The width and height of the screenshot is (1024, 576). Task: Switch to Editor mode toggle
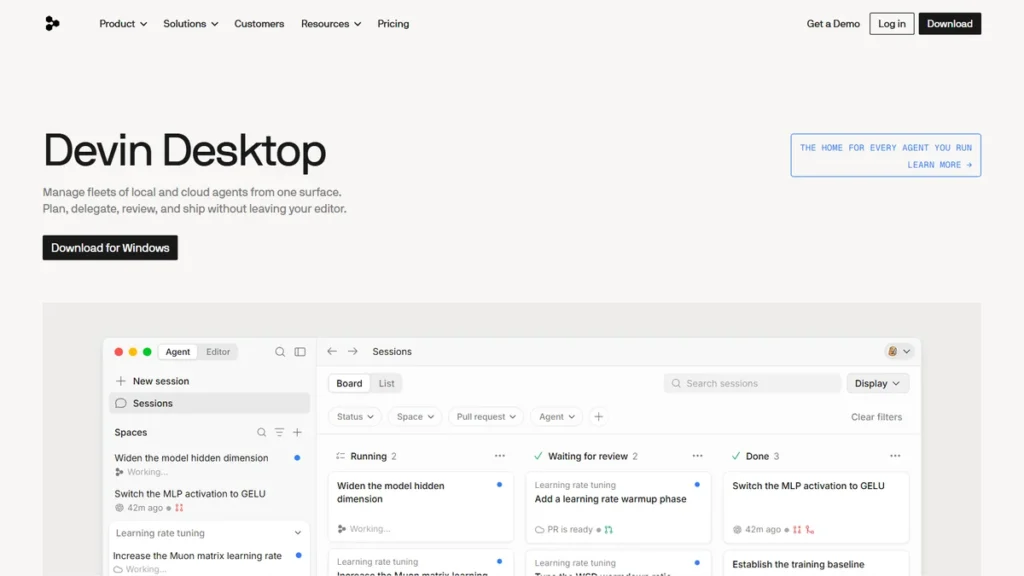(218, 351)
